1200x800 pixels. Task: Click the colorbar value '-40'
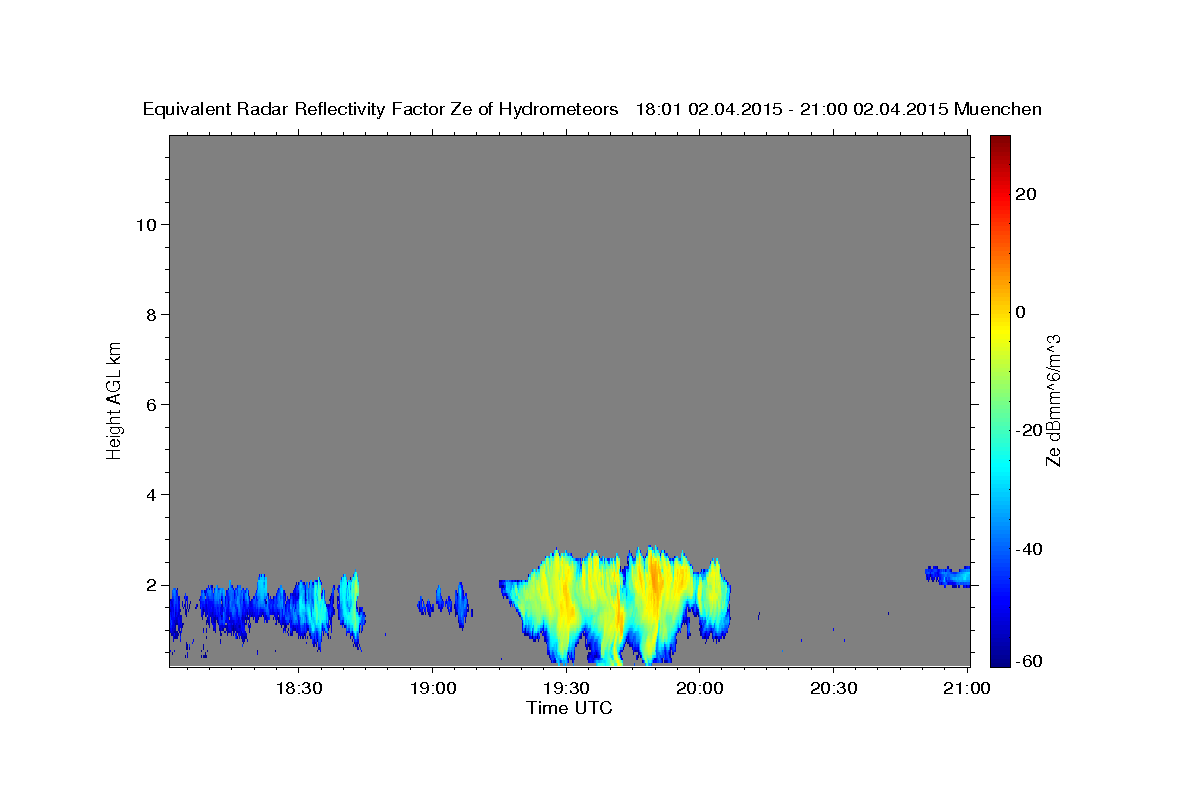coord(1030,549)
